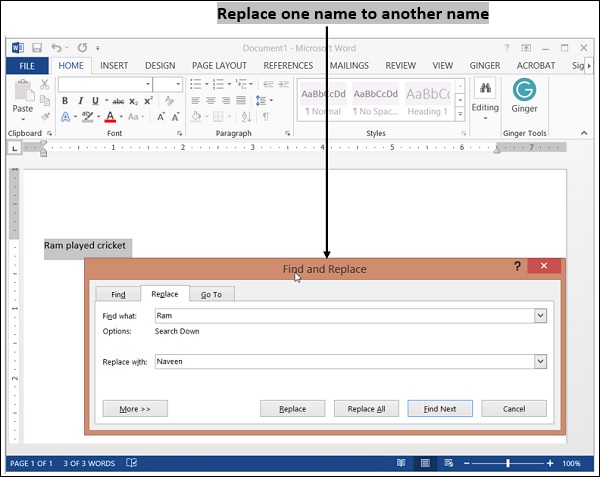600x477 pixels.
Task: Click the font color red A icon
Action: pyautogui.click(x=109, y=117)
